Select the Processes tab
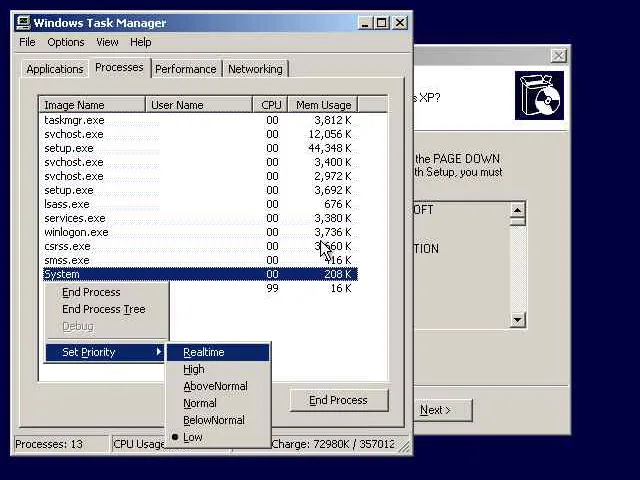The height and width of the screenshot is (480, 640). 119,67
